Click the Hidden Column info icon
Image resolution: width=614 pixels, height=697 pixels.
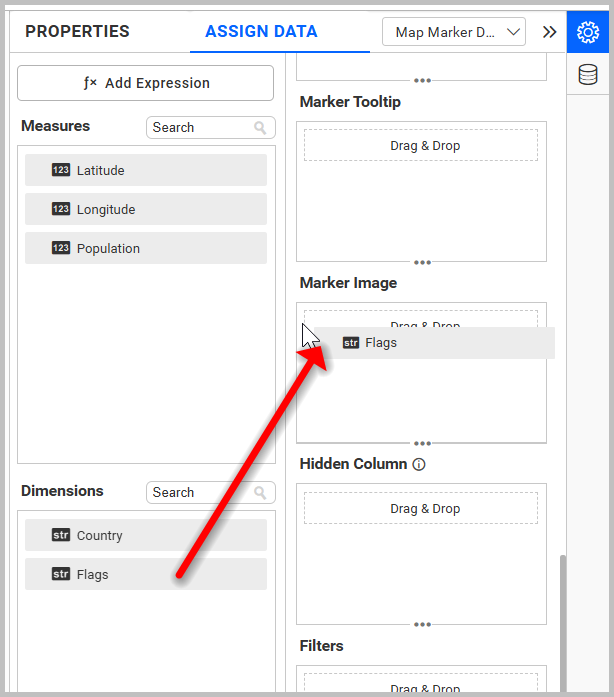click(x=419, y=464)
